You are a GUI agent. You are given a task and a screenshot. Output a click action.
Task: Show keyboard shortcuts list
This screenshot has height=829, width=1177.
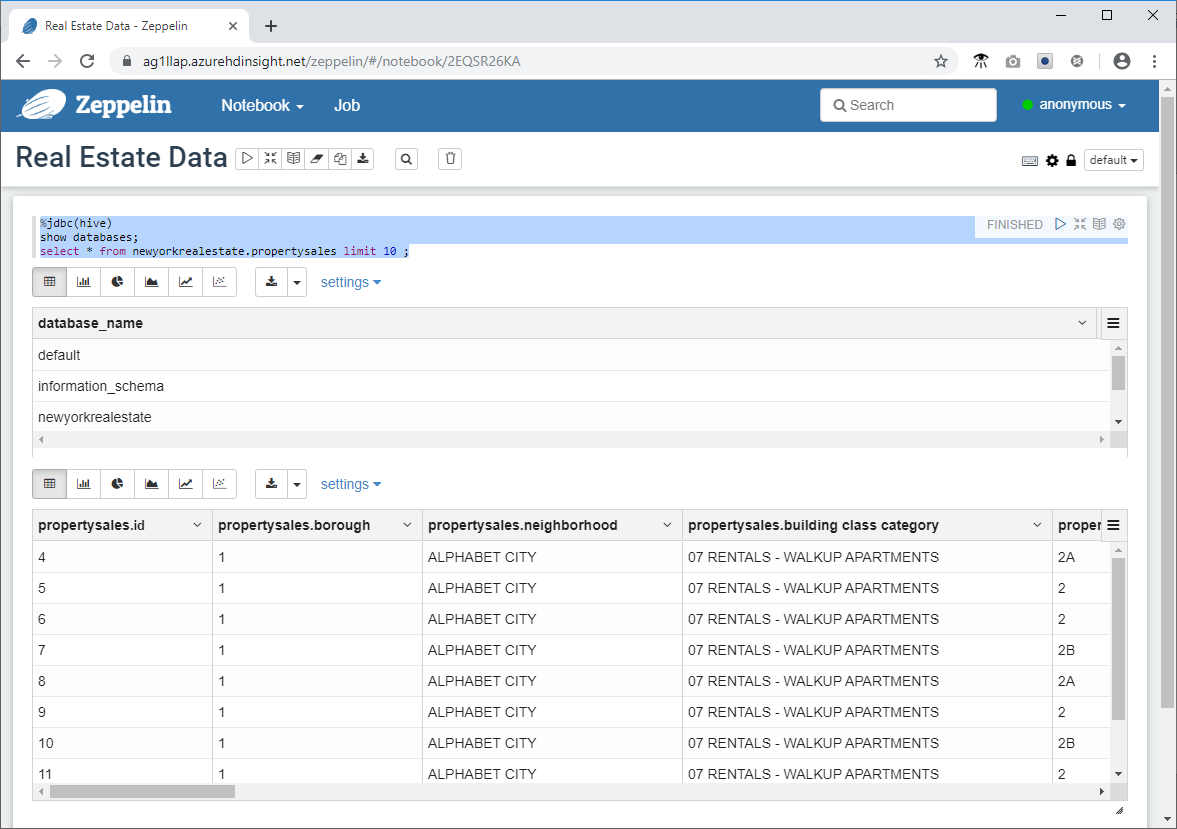(1030, 161)
